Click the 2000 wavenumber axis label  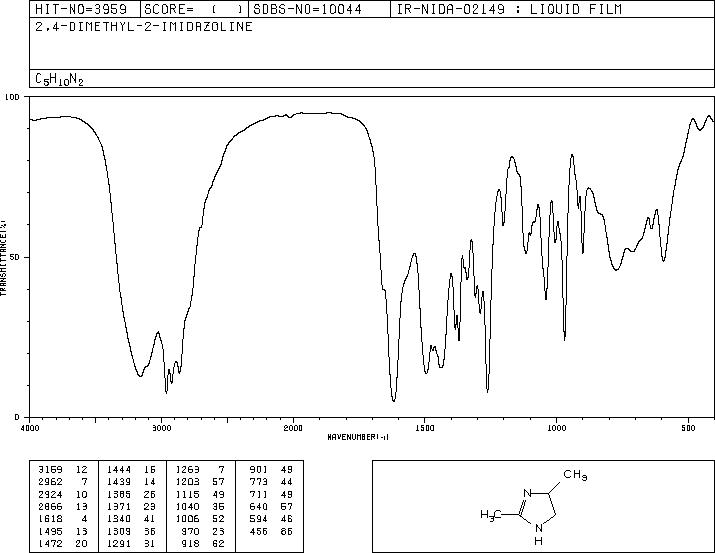pyautogui.click(x=293, y=428)
